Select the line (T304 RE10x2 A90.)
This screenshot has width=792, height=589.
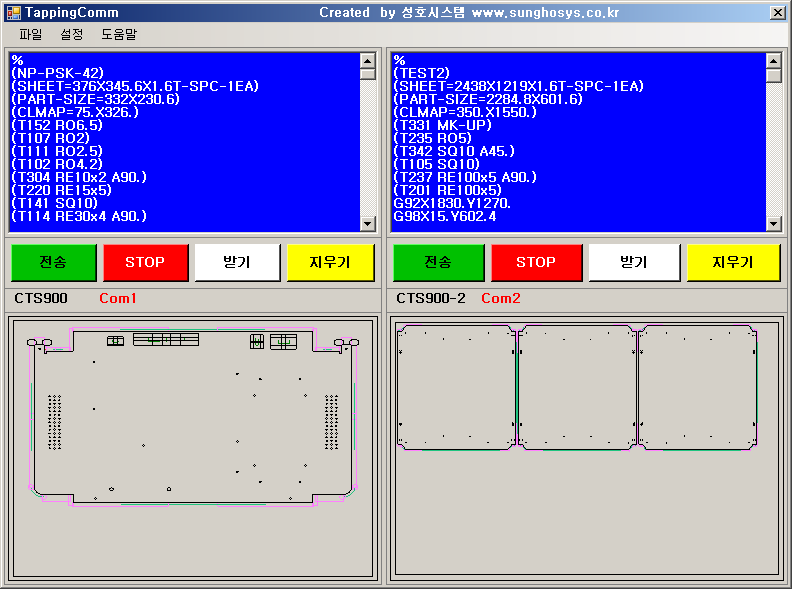point(79,177)
